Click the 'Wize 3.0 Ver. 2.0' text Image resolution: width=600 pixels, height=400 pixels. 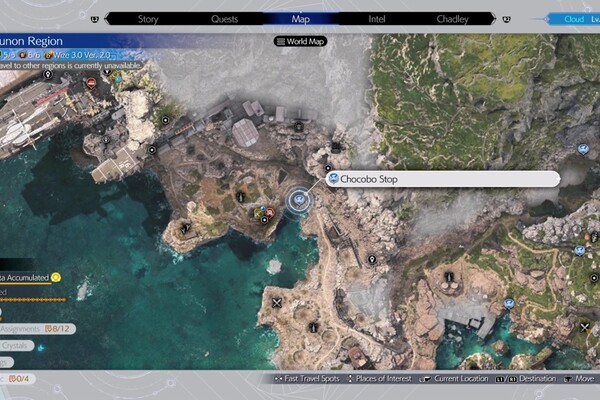82,55
